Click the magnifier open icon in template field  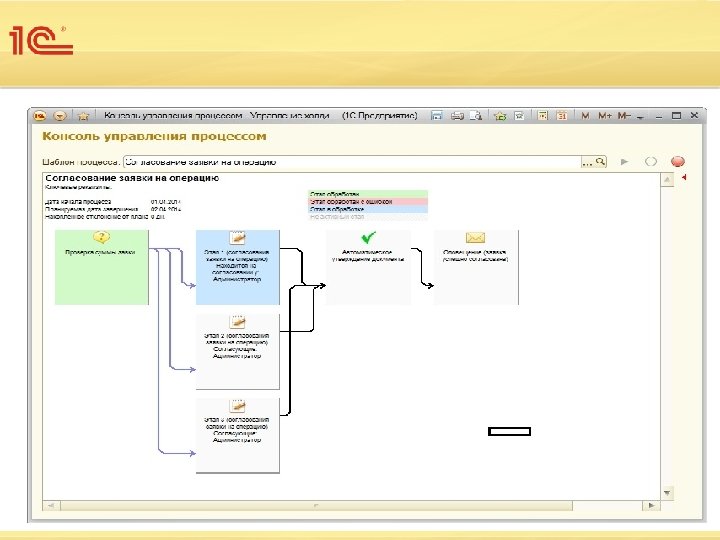coord(600,162)
